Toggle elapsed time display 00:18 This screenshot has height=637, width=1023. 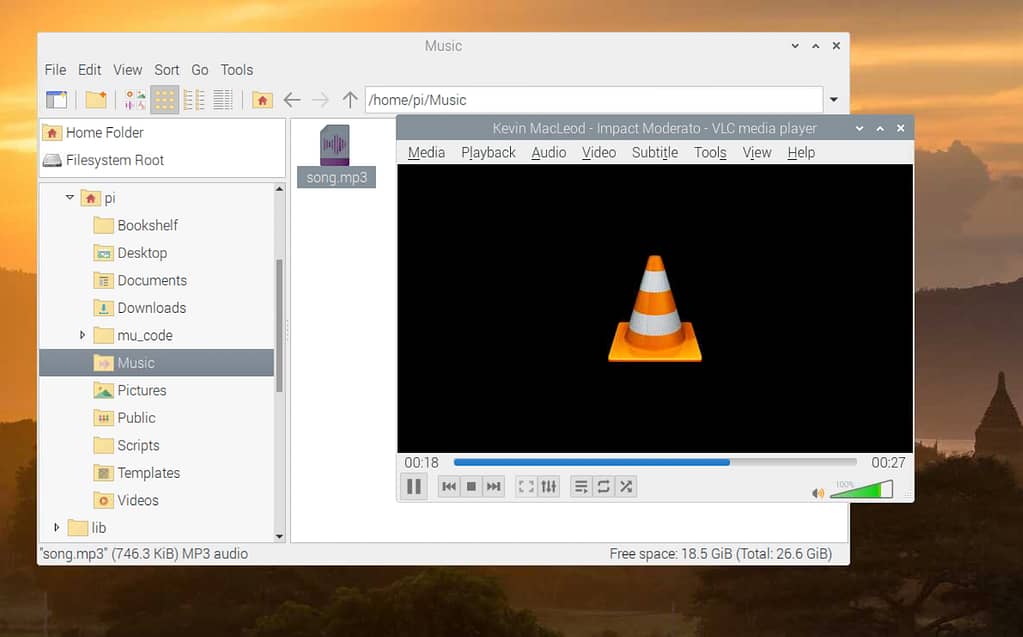(421, 463)
